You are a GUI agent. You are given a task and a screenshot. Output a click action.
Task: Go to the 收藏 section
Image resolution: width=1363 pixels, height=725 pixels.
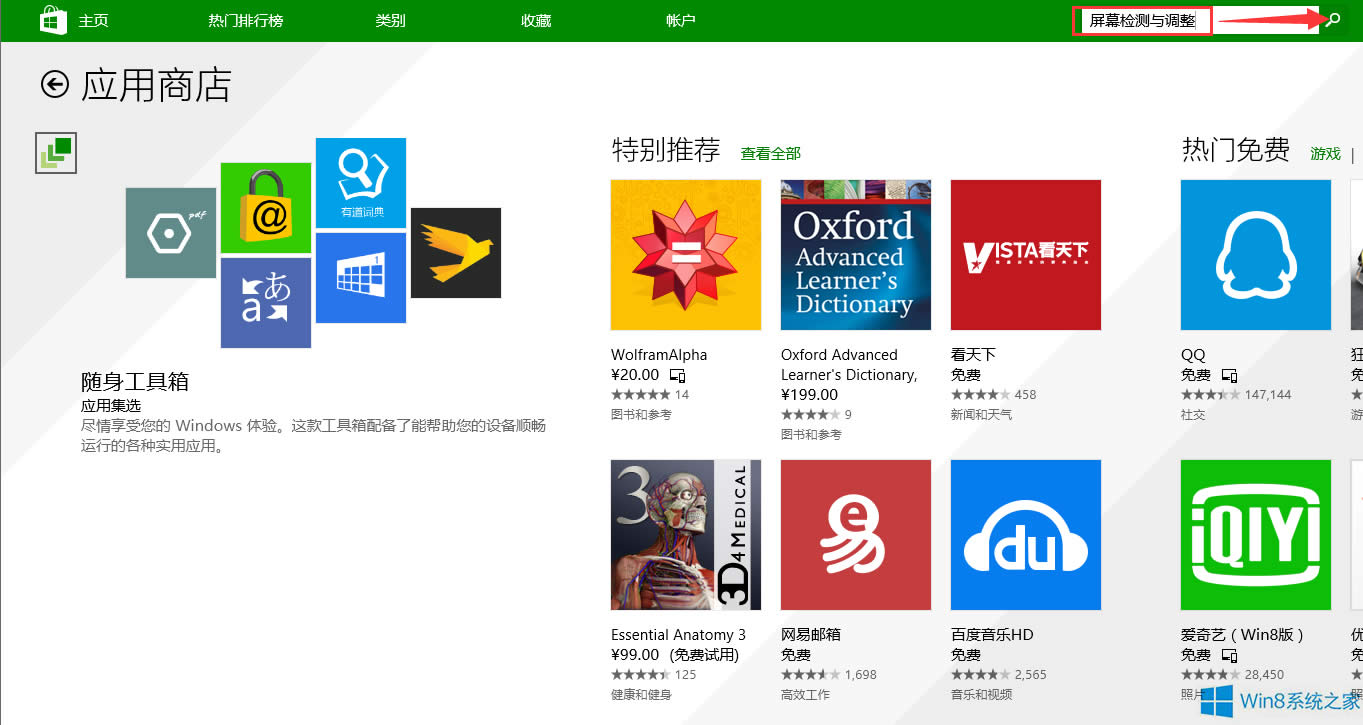pos(535,19)
